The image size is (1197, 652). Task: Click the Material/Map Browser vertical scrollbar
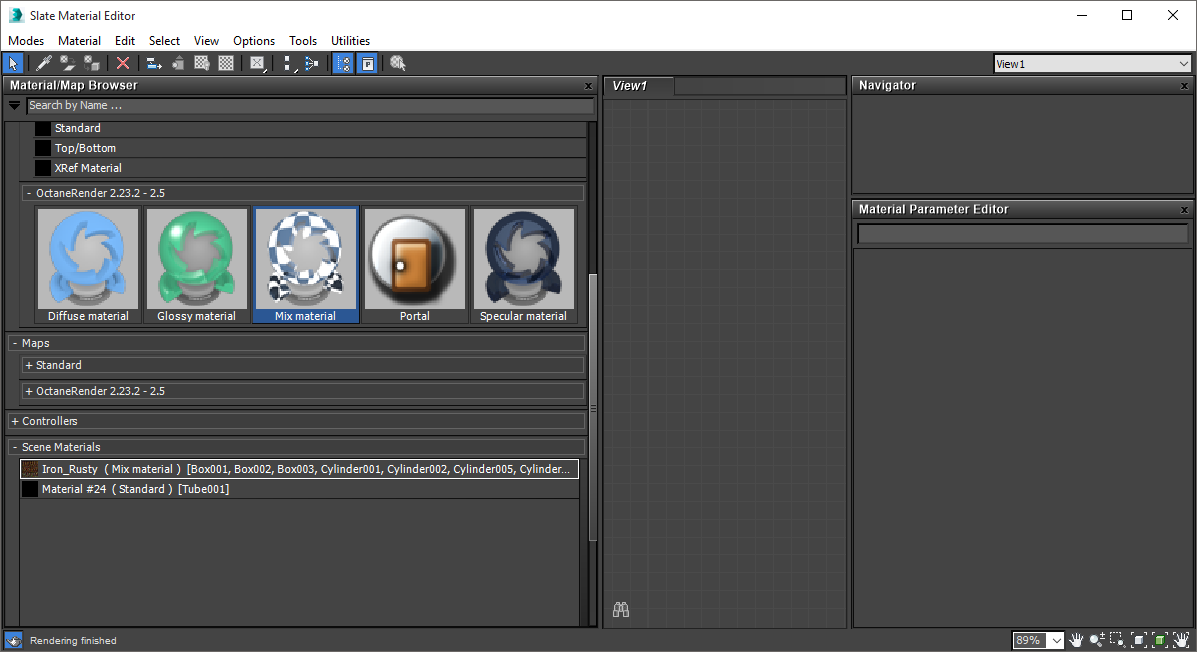(x=592, y=407)
